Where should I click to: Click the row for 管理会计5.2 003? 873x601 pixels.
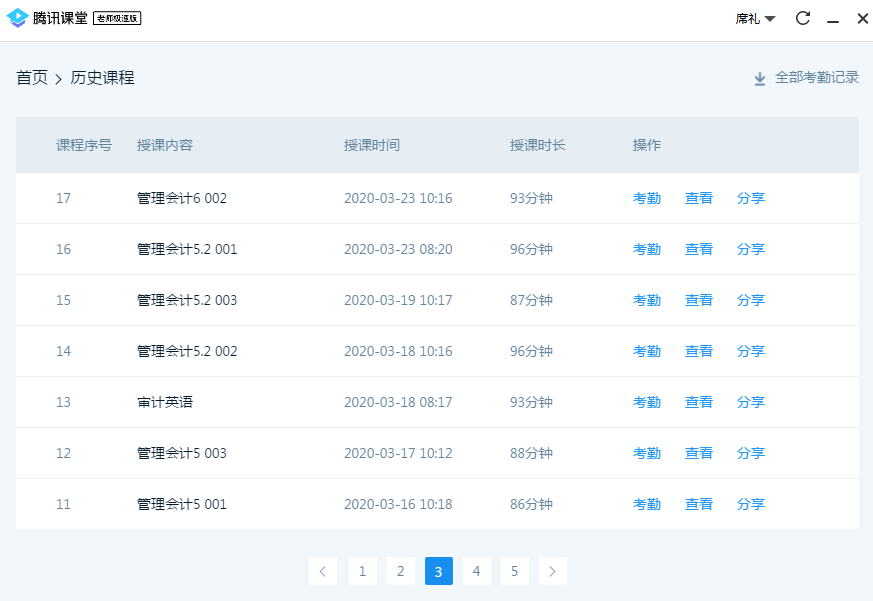[x=300, y=300]
